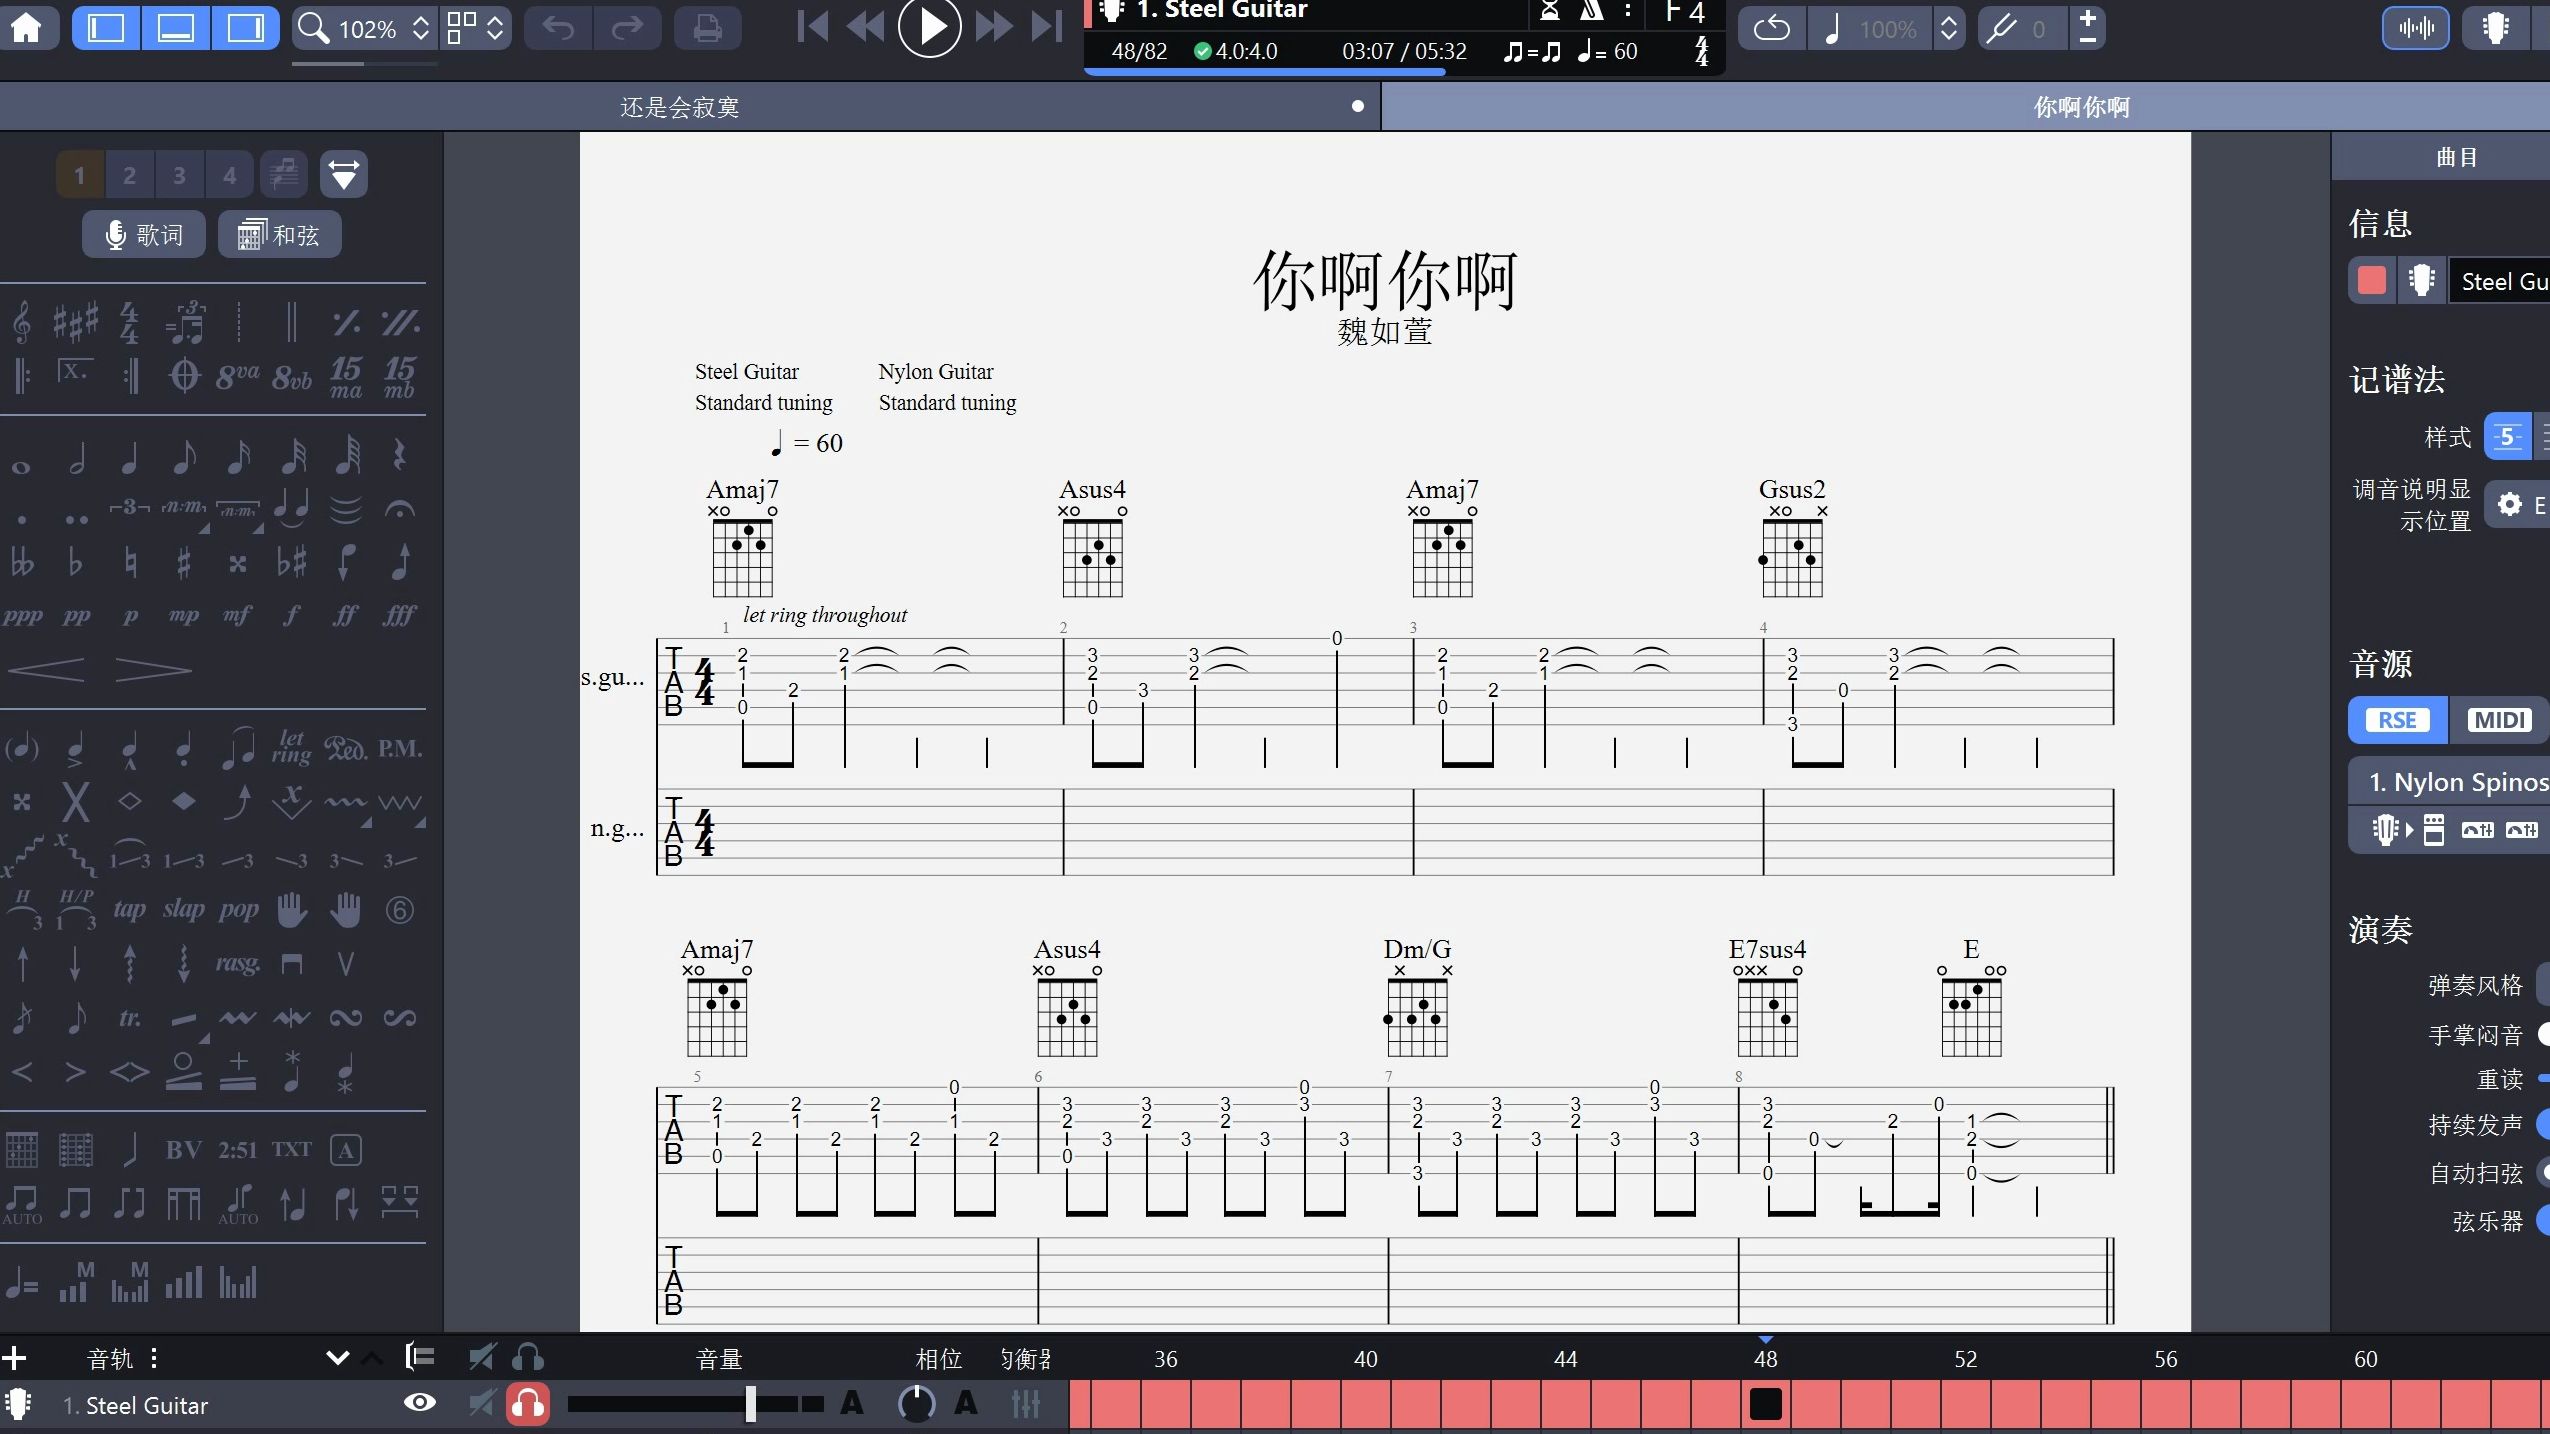Apply the slap technique
Screen dimensions: 2550x1434
pos(184,909)
